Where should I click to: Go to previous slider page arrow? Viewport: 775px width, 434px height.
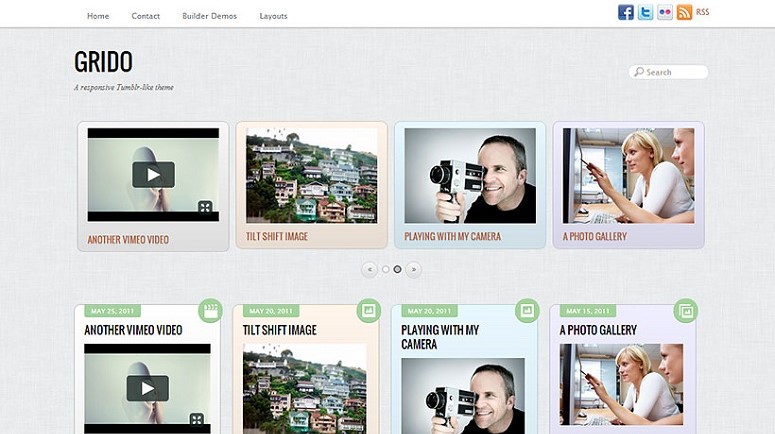[370, 269]
